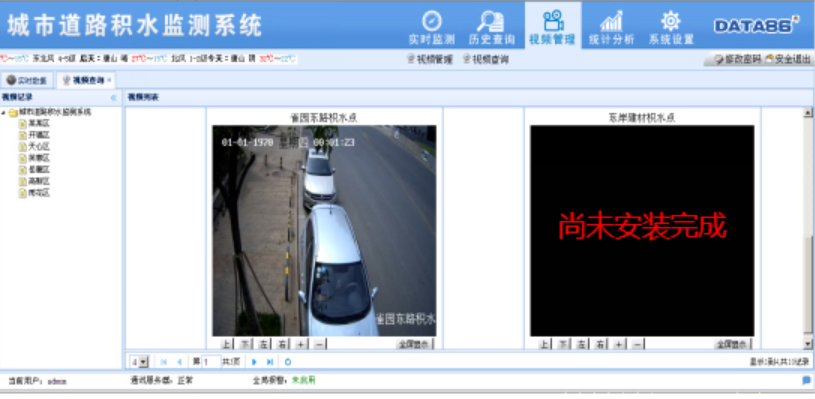Click 左 under the 尚未安装完成 video
The image size is (815, 399).
(581, 344)
